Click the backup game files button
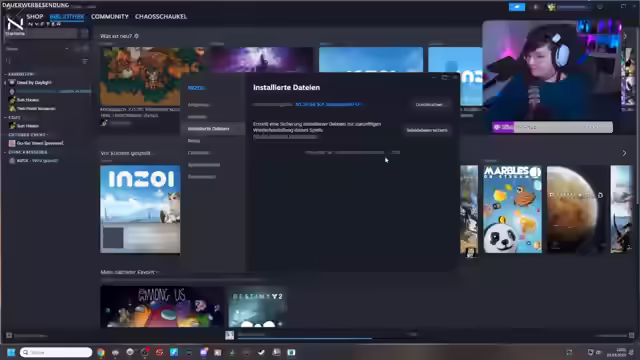640x360 pixels. [x=427, y=130]
